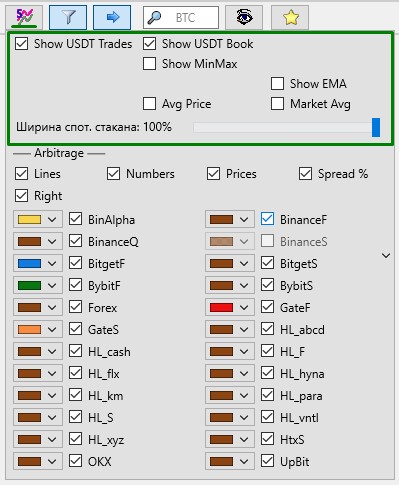Open HL_cash color dropdown

38,351
